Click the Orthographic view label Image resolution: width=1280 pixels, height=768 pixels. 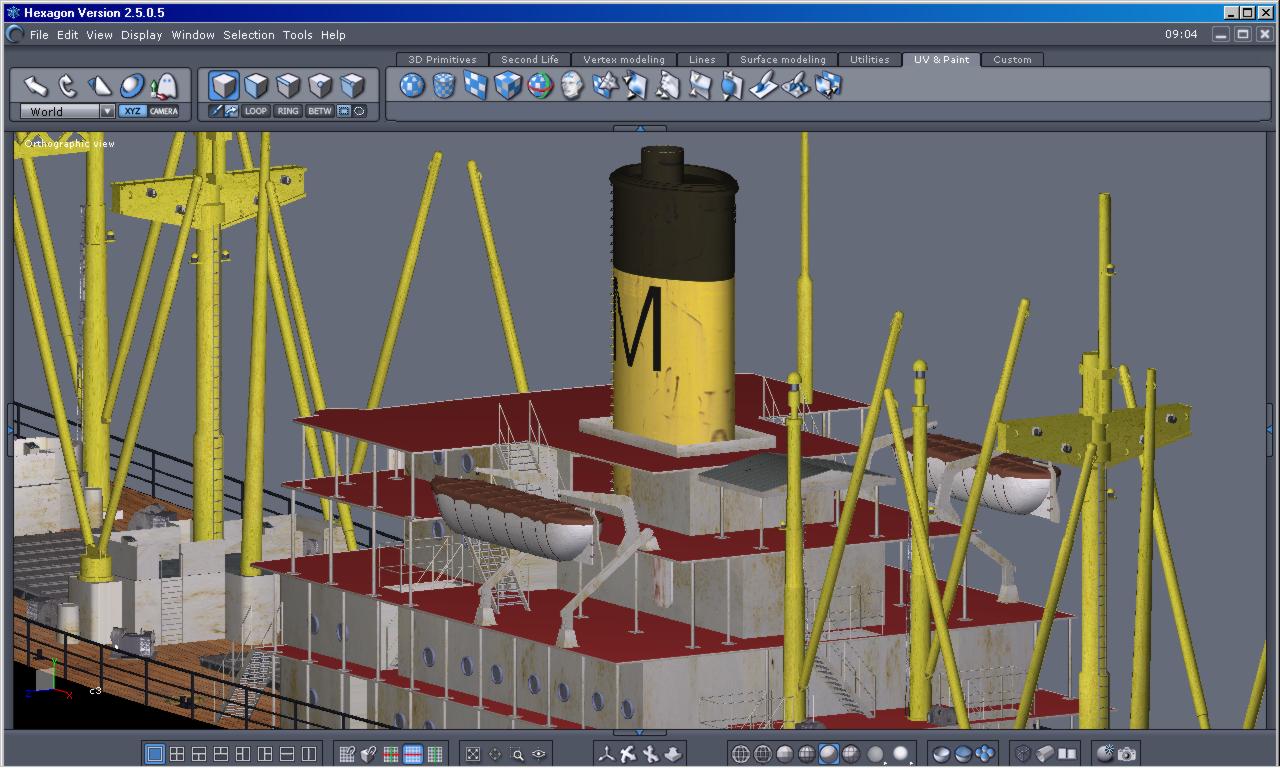(70, 144)
